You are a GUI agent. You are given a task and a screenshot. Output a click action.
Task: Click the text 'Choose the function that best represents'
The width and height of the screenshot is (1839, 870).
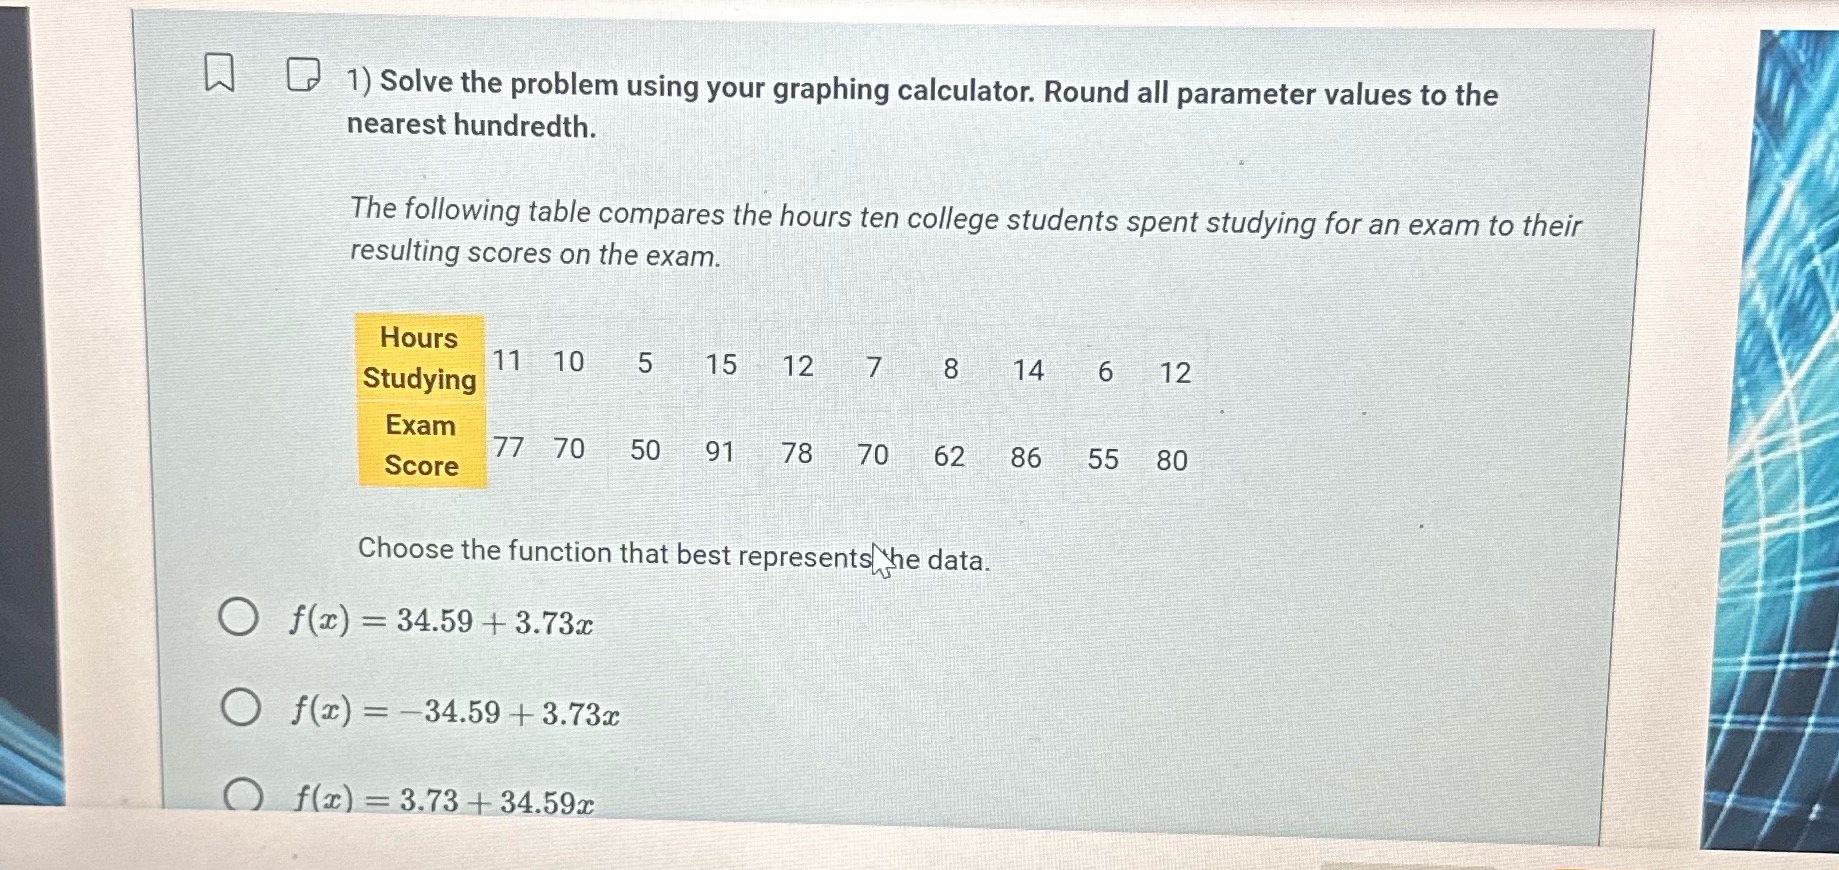pyautogui.click(x=610, y=553)
